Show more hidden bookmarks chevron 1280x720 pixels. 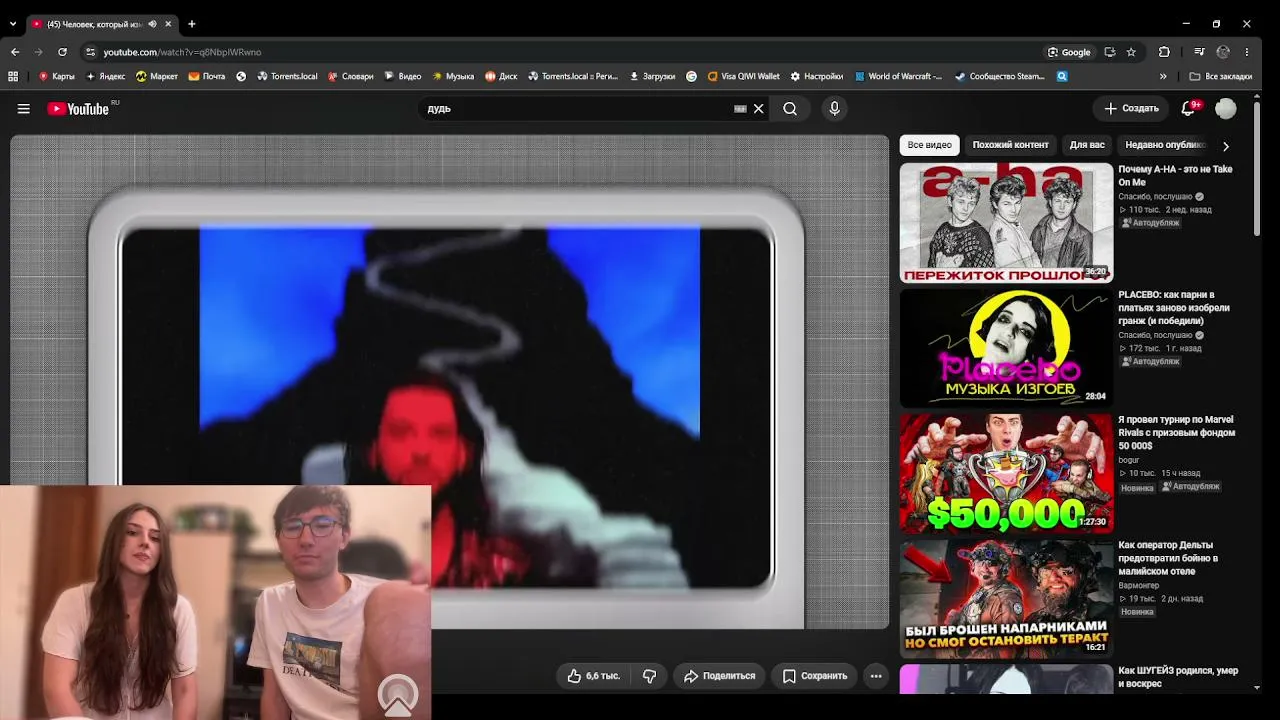pos(1163,76)
